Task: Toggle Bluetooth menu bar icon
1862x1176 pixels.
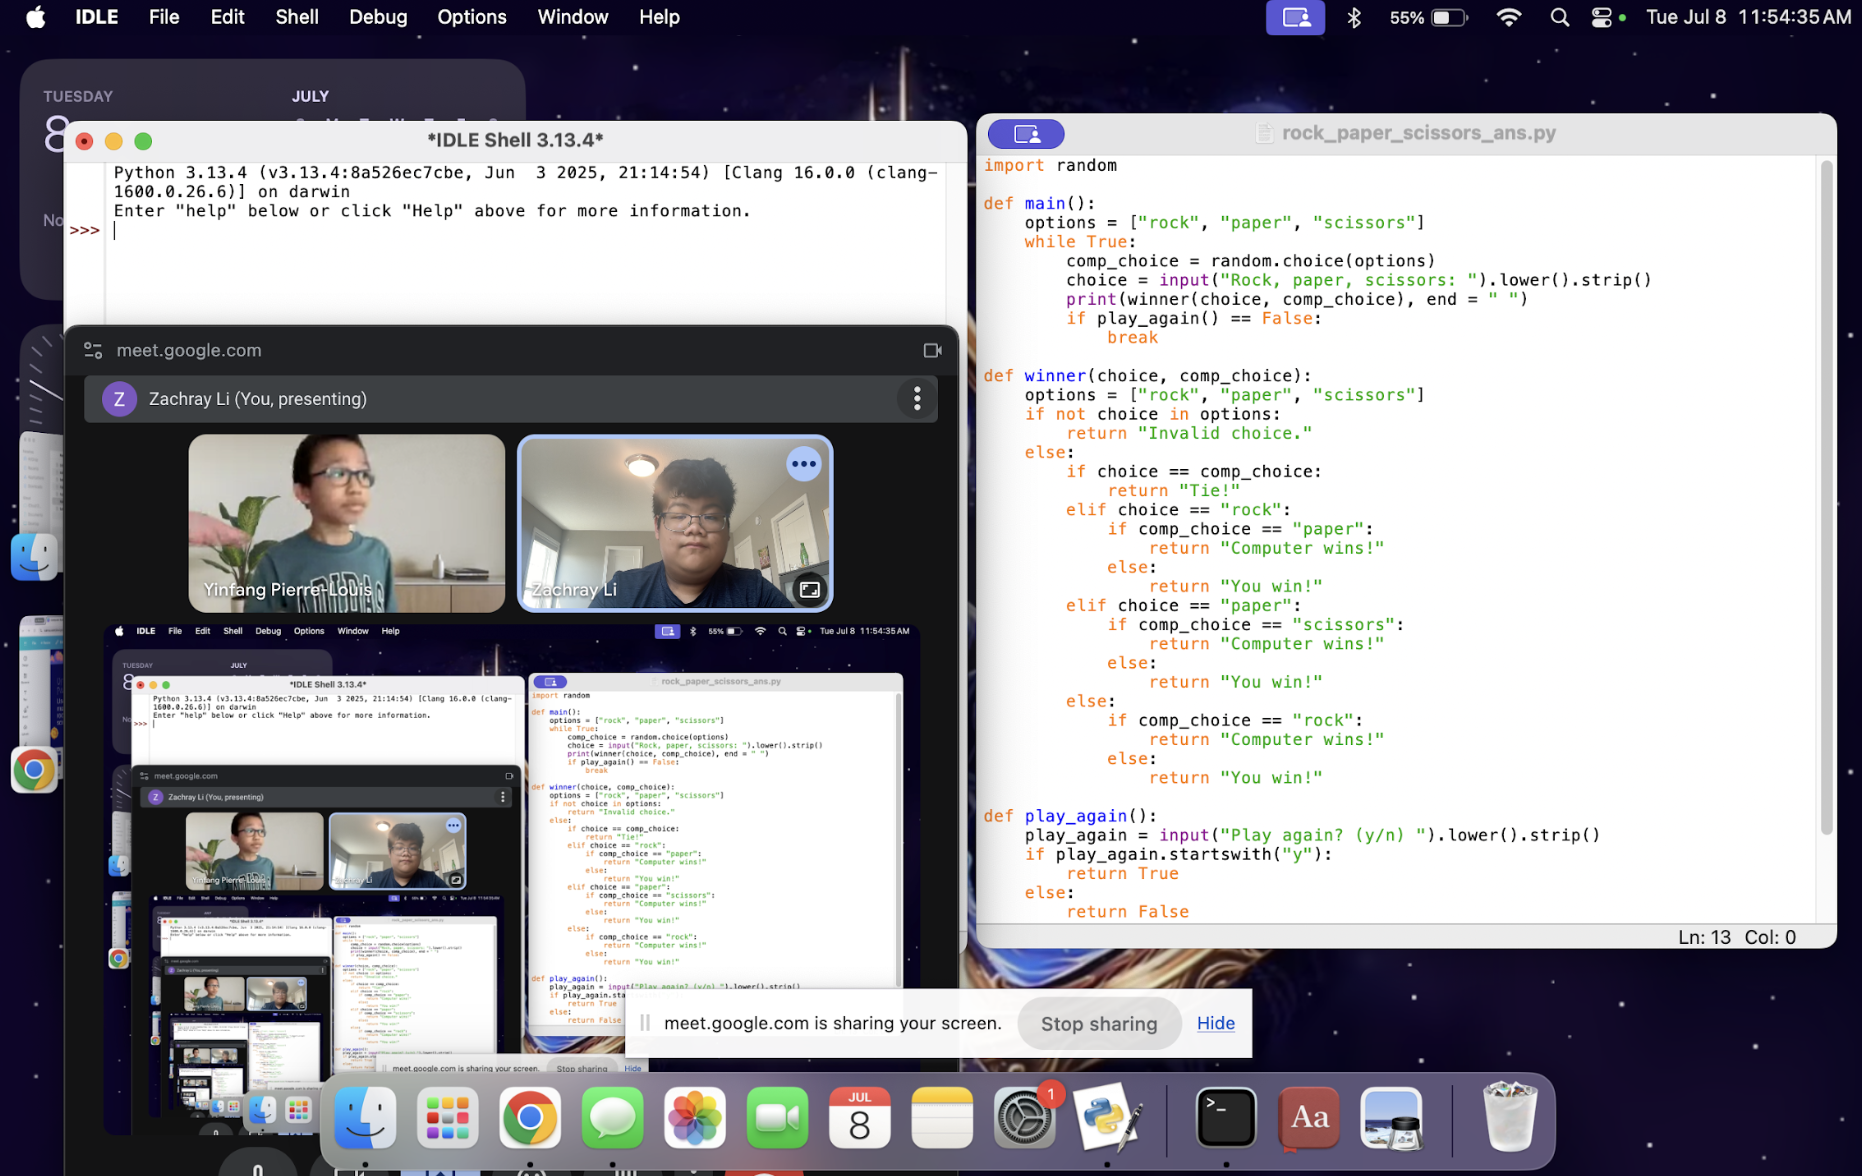Action: [x=1354, y=17]
